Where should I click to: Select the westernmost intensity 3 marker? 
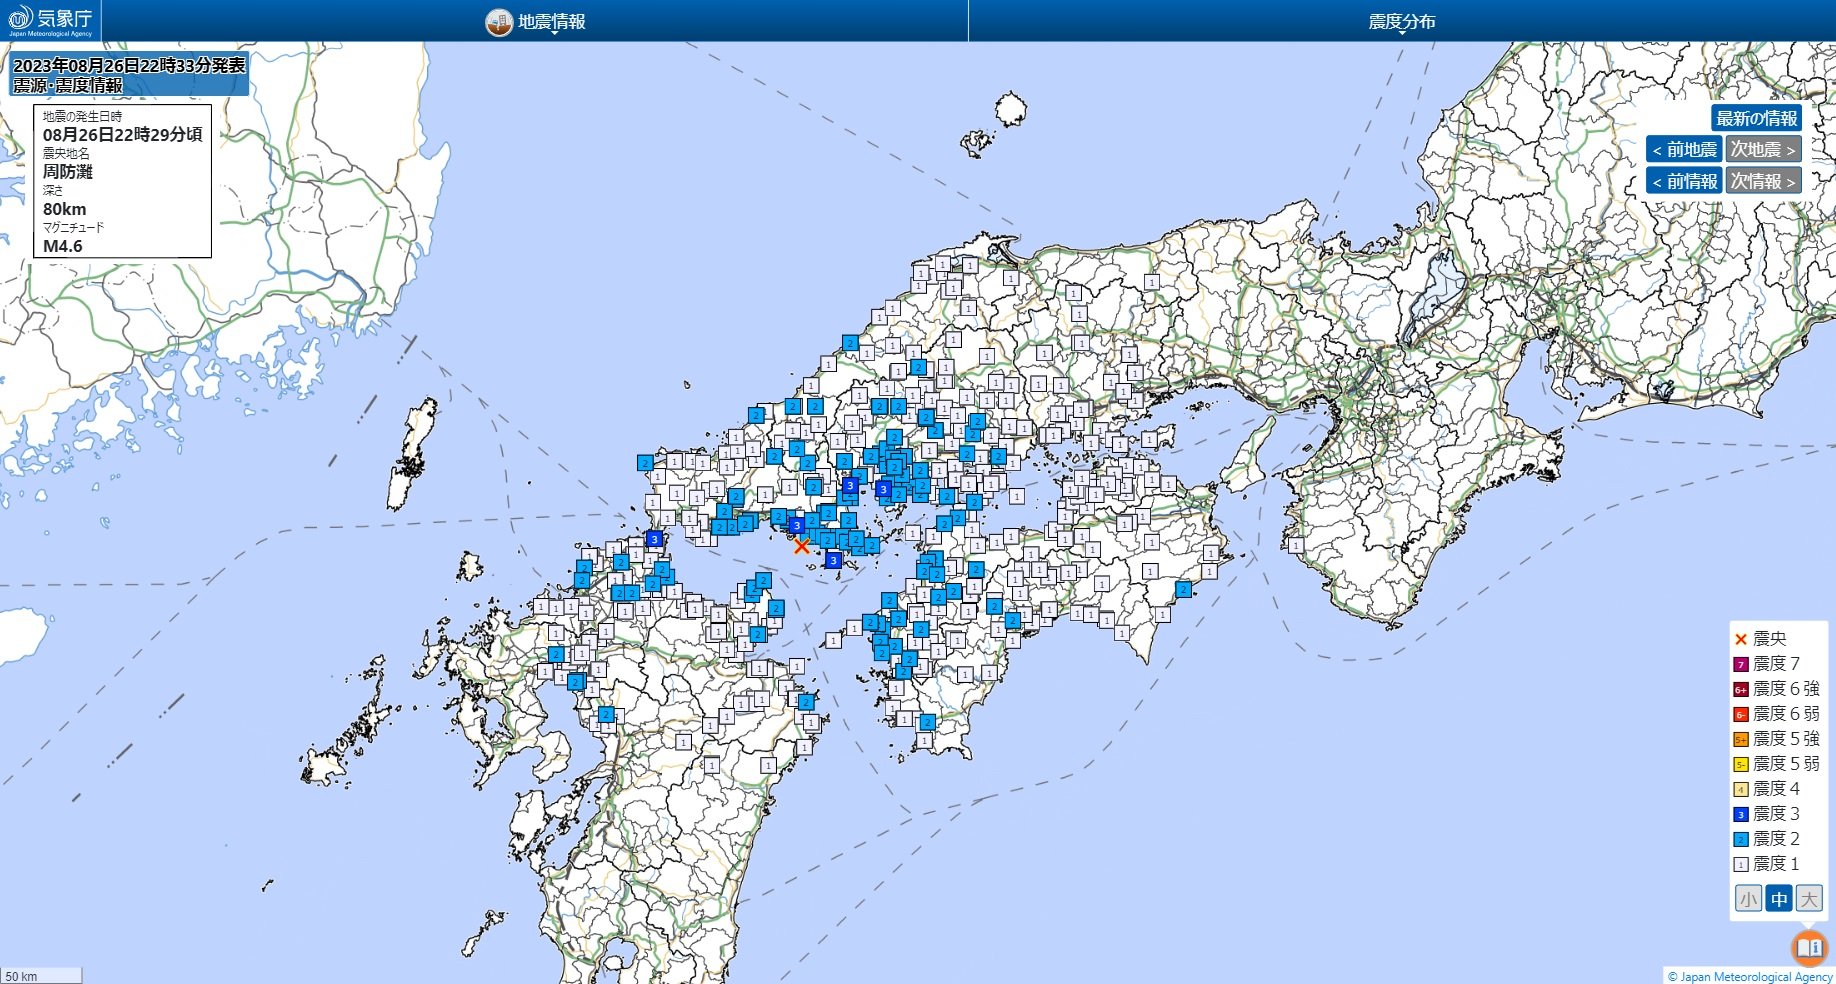pyautogui.click(x=654, y=539)
